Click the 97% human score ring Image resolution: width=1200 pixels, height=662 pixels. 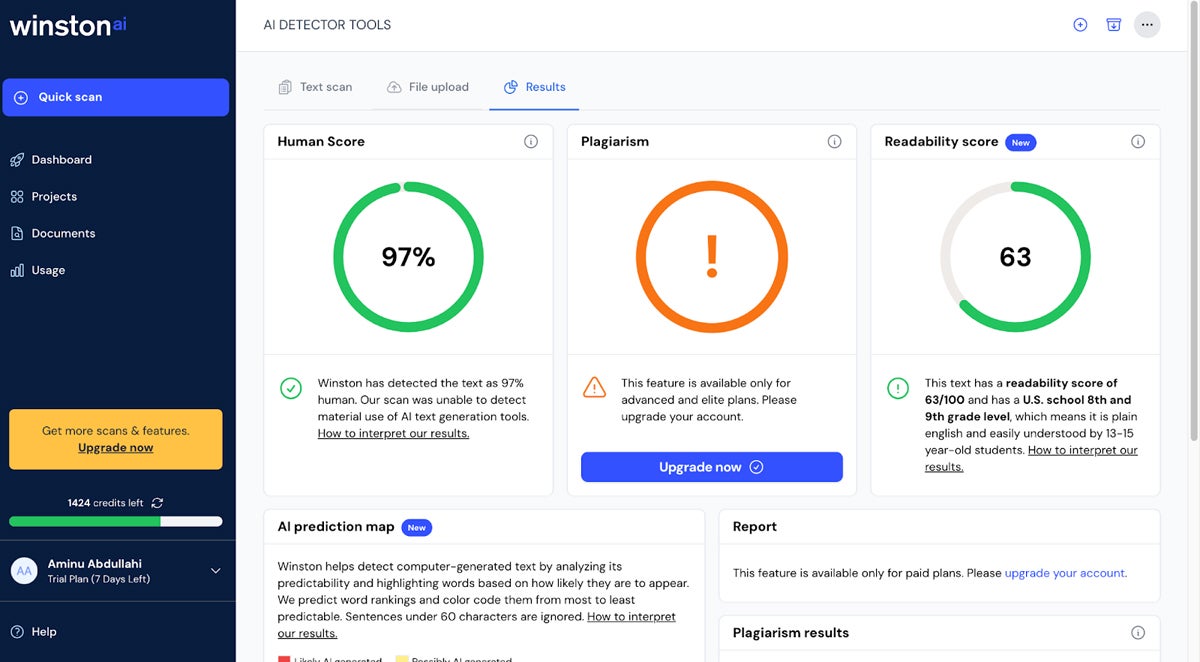pos(408,257)
